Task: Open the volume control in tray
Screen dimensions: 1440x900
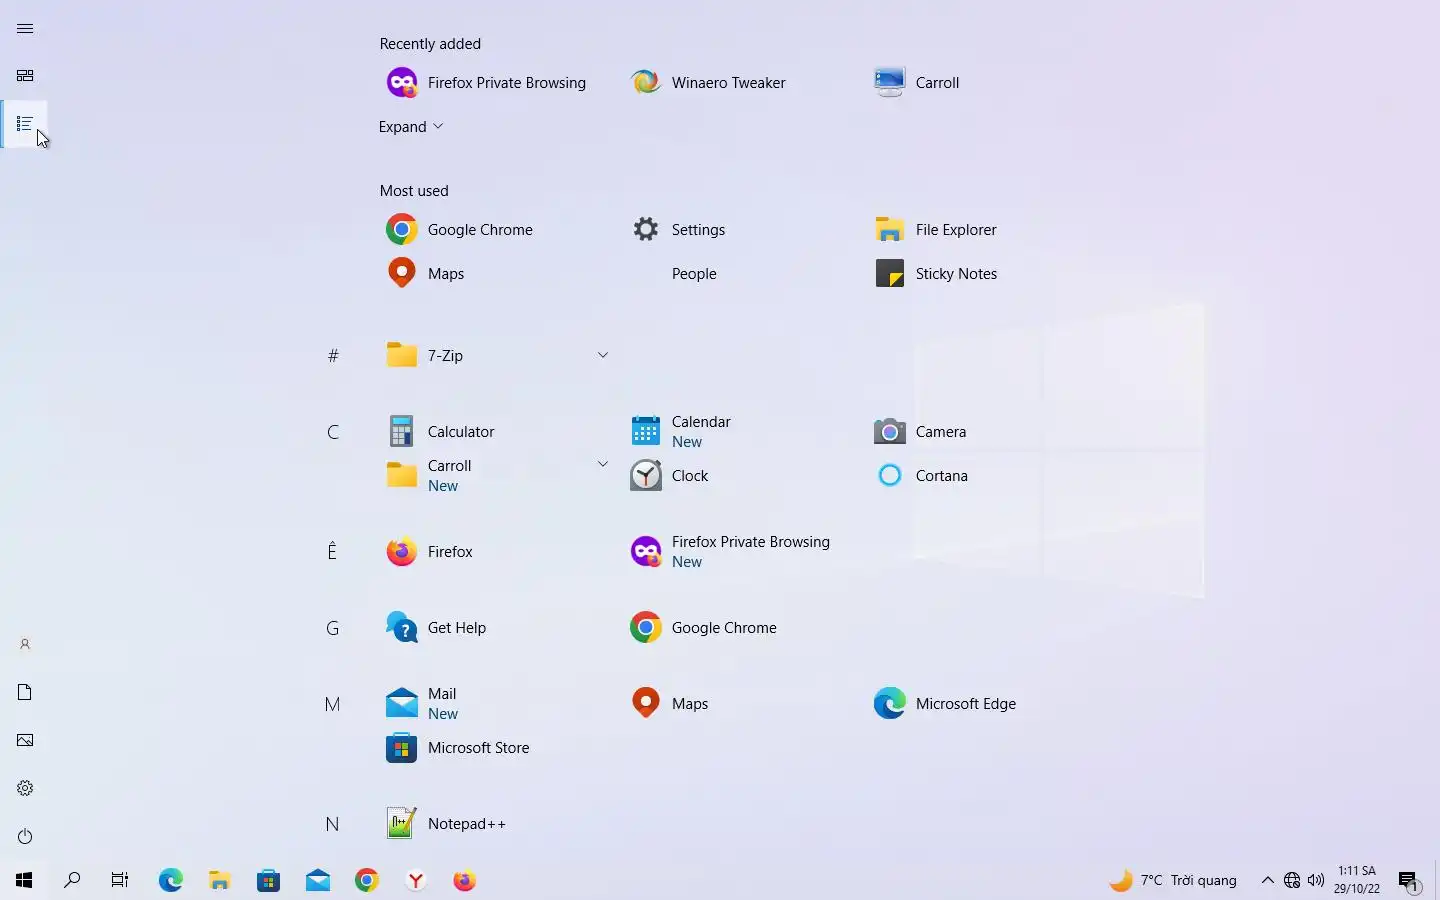Action: coord(1316,880)
